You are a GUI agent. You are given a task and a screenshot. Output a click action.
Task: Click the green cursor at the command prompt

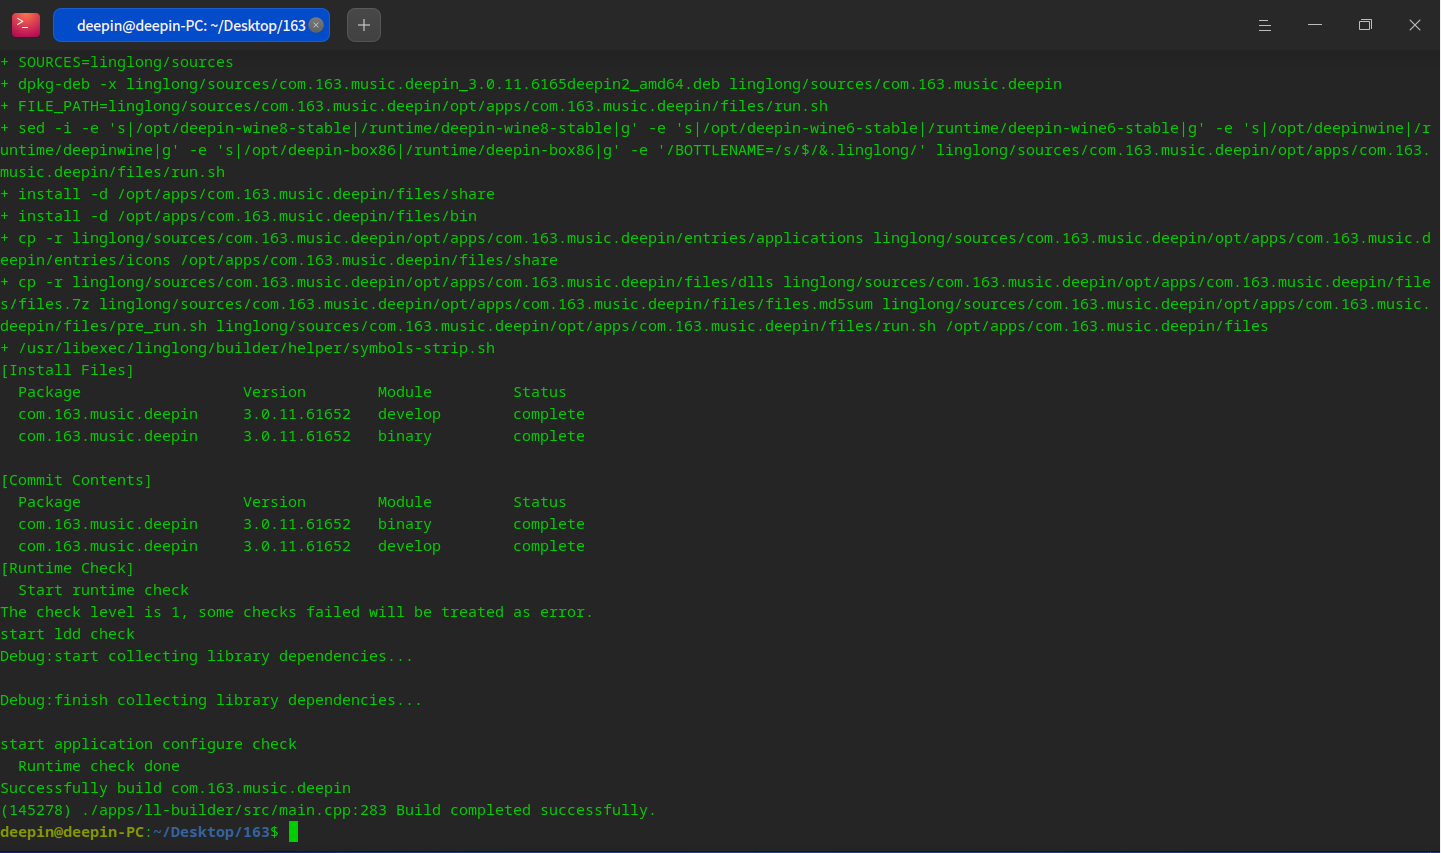coord(293,832)
